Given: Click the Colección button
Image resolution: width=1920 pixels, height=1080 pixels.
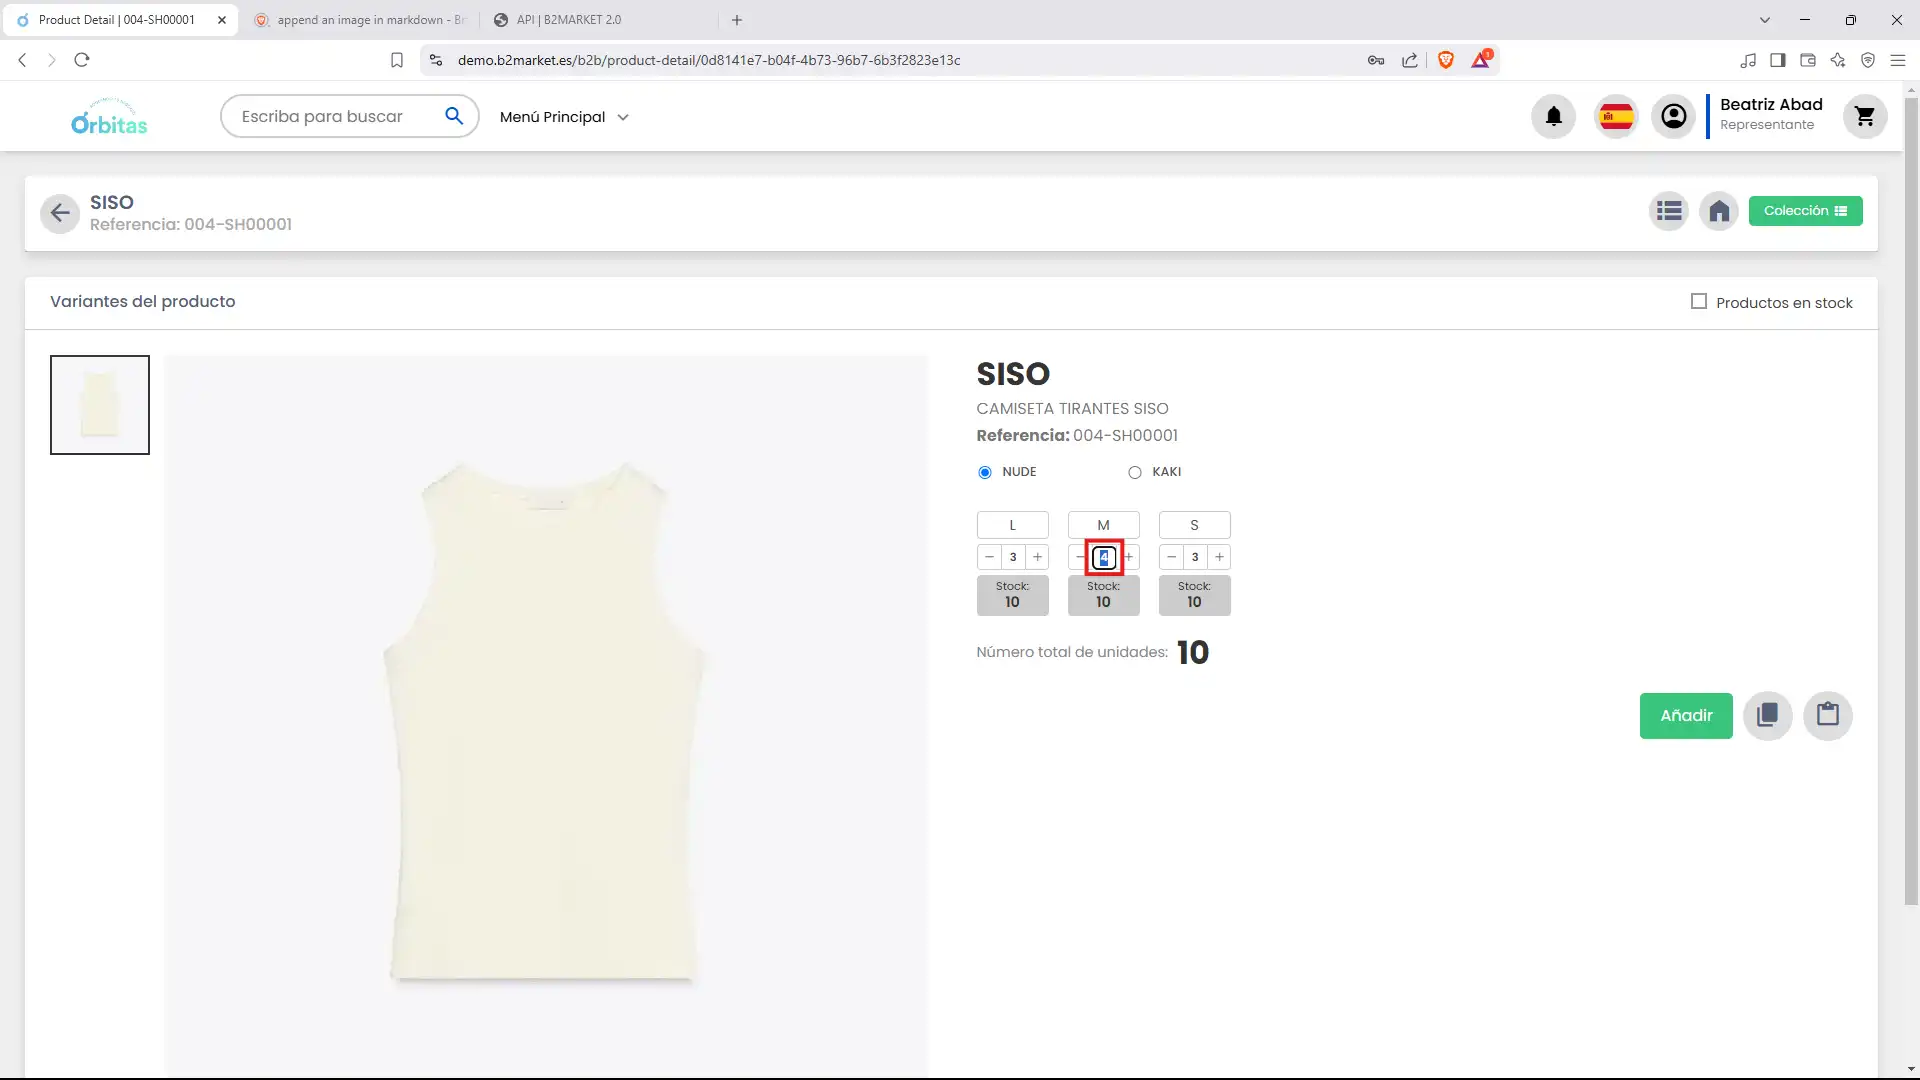Looking at the screenshot, I should pyautogui.click(x=1804, y=211).
